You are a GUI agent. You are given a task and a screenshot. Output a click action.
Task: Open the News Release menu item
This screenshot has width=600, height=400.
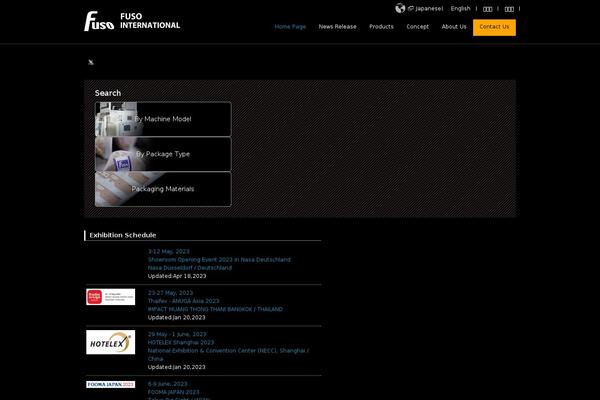tap(338, 27)
